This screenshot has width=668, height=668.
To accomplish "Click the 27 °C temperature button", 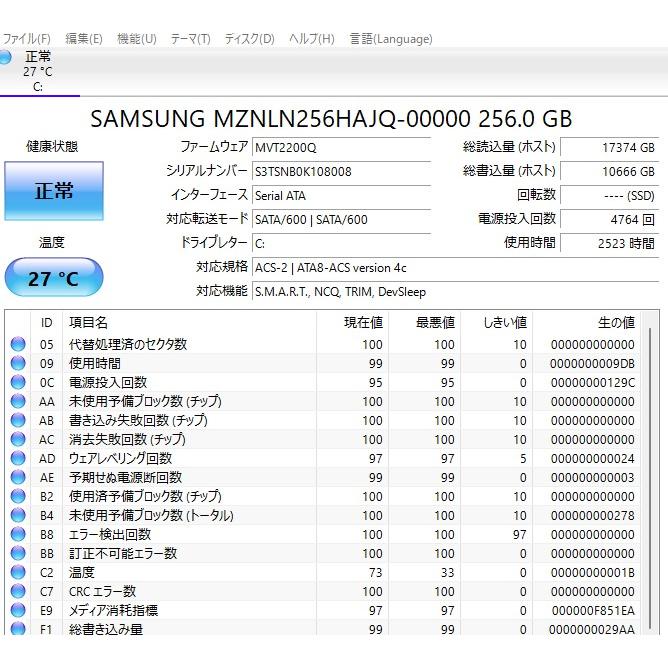I will point(54,278).
